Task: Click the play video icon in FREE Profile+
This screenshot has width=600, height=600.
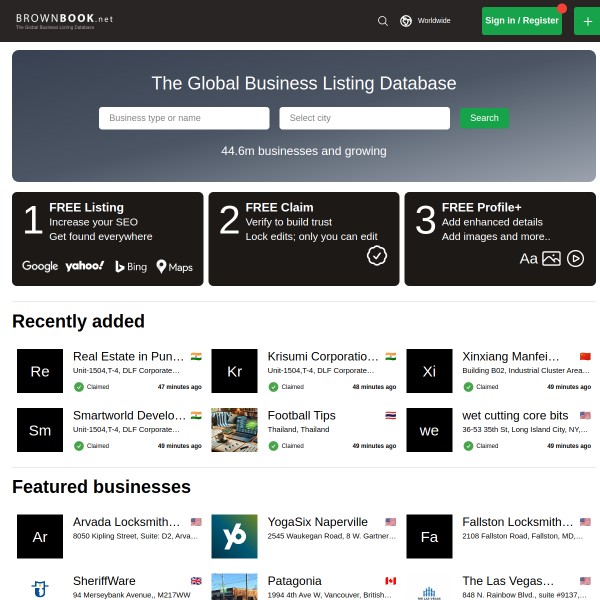Action: click(576, 259)
